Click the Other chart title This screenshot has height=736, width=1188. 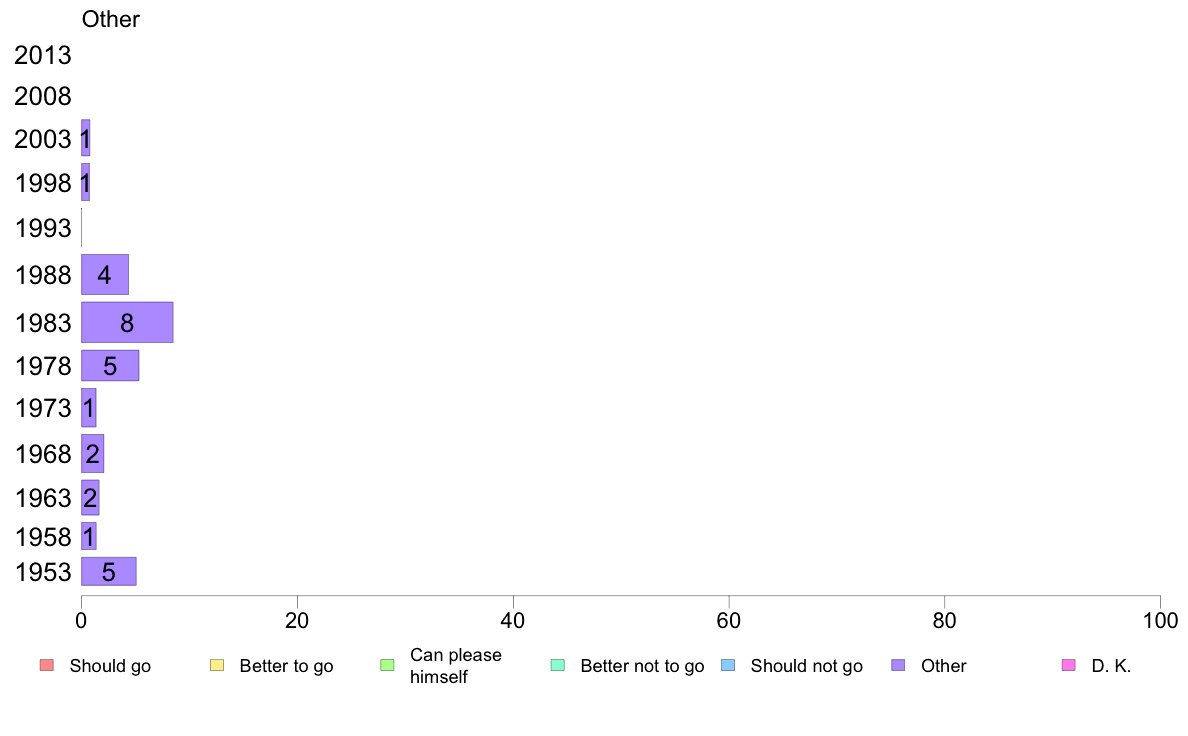[x=111, y=19]
